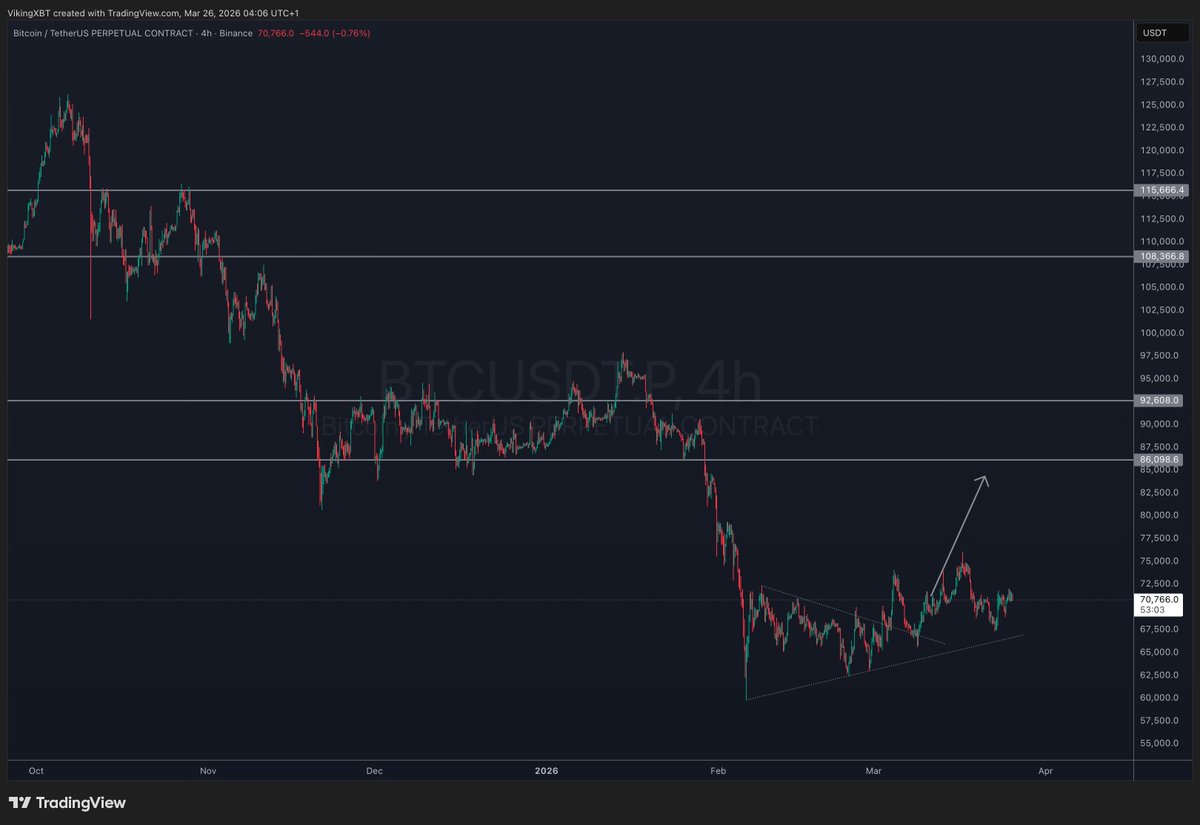Click the 77,500.0 price axis label
Image resolution: width=1200 pixels, height=825 pixels.
1160,538
